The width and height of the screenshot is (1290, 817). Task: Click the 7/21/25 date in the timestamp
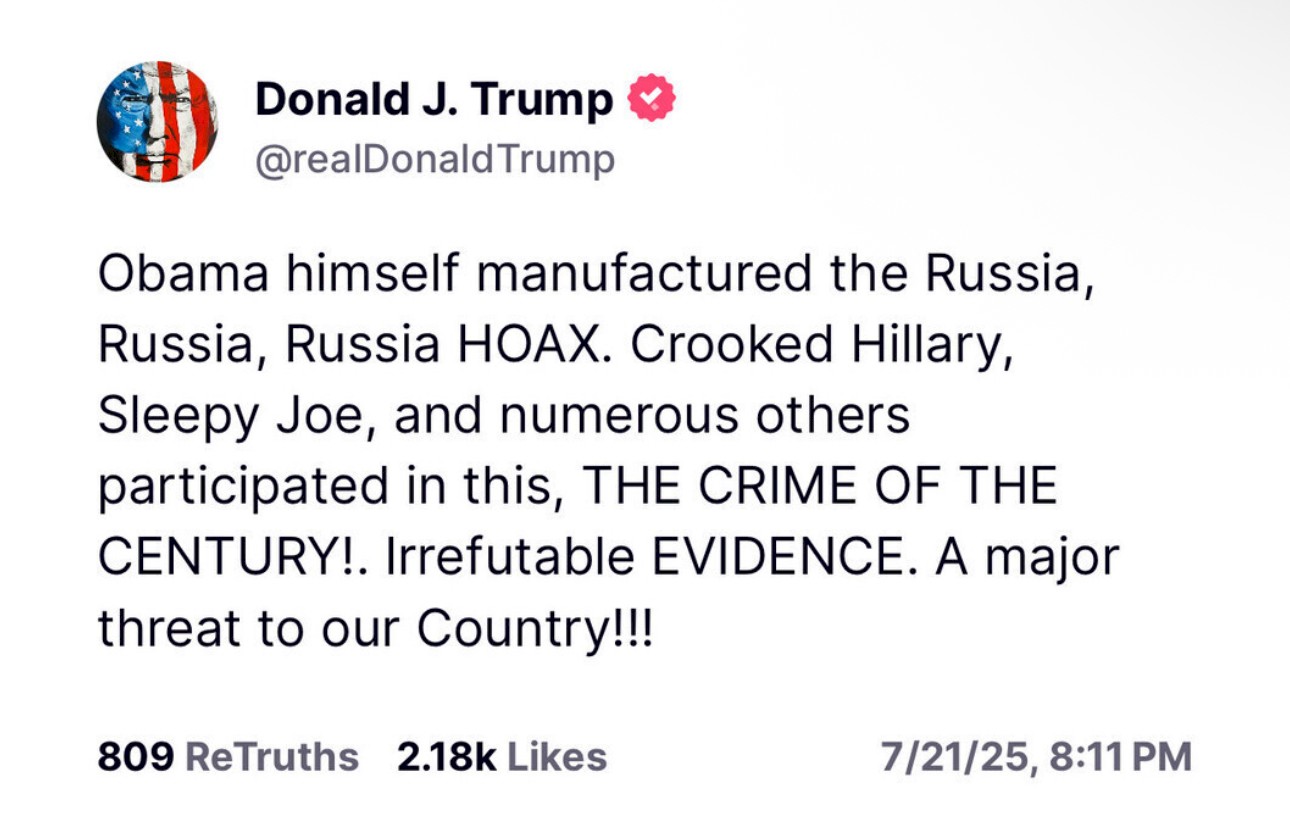956,757
